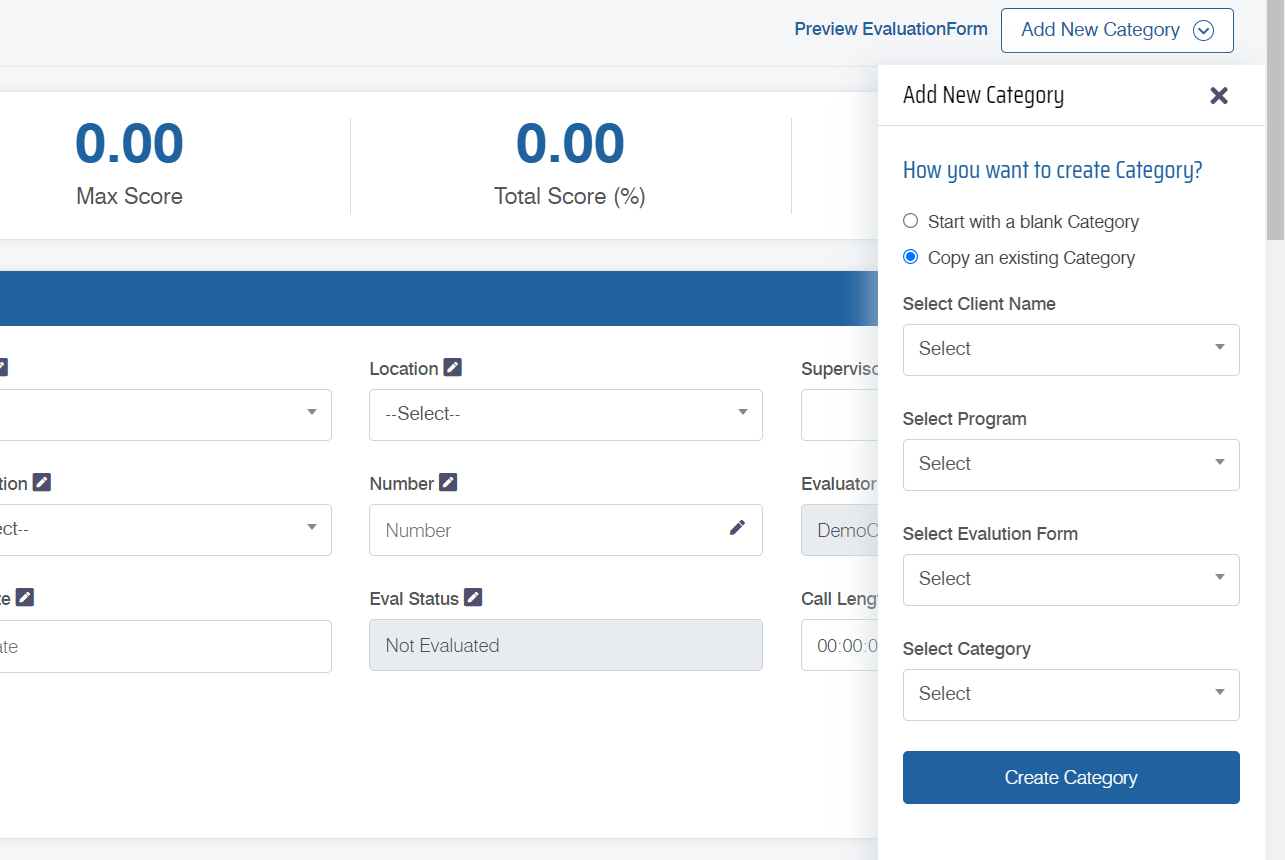This screenshot has height=860, width=1285.
Task: Expand the Select Program dropdown
Action: [x=1070, y=464]
